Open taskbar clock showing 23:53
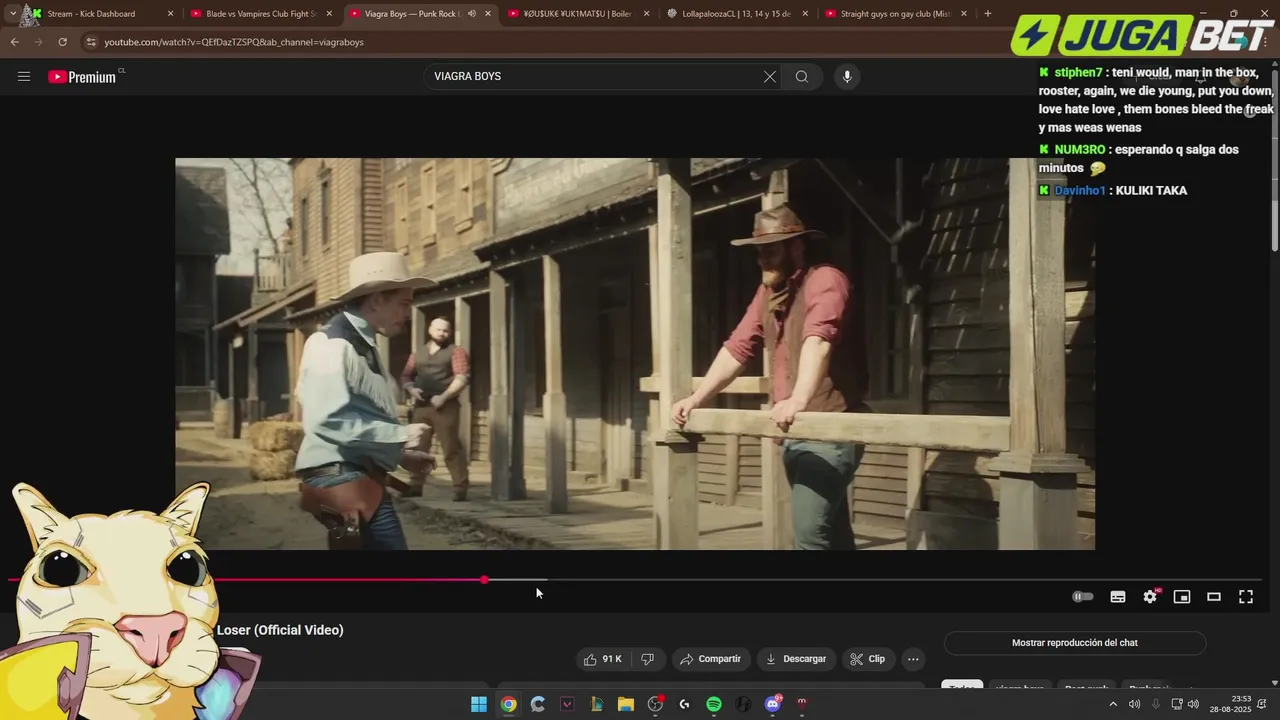Viewport: 1280px width, 720px height. pyautogui.click(x=1230, y=704)
